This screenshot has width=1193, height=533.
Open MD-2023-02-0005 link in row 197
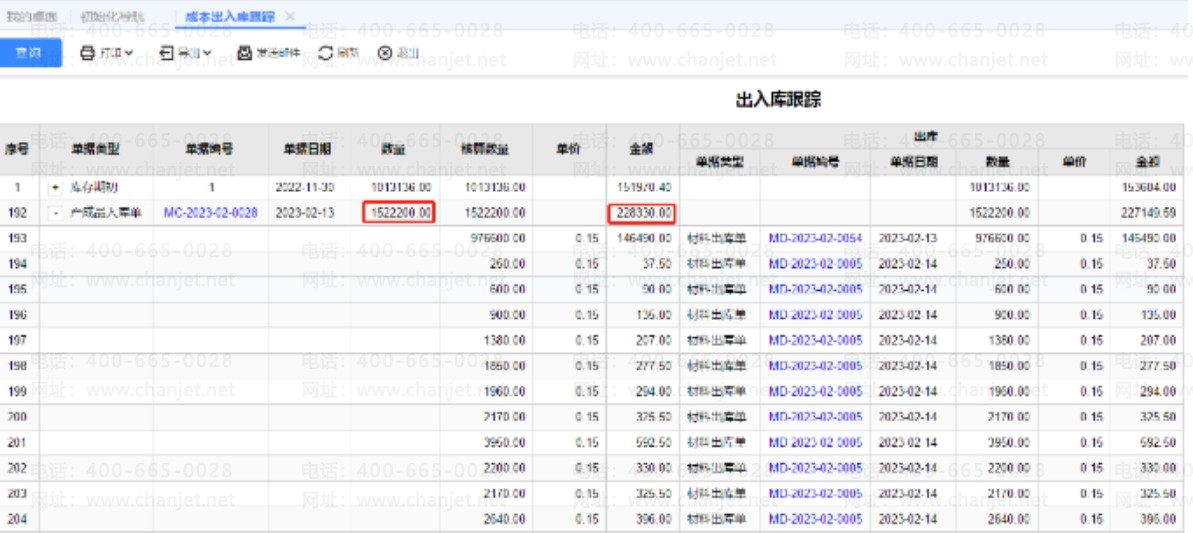click(x=815, y=341)
